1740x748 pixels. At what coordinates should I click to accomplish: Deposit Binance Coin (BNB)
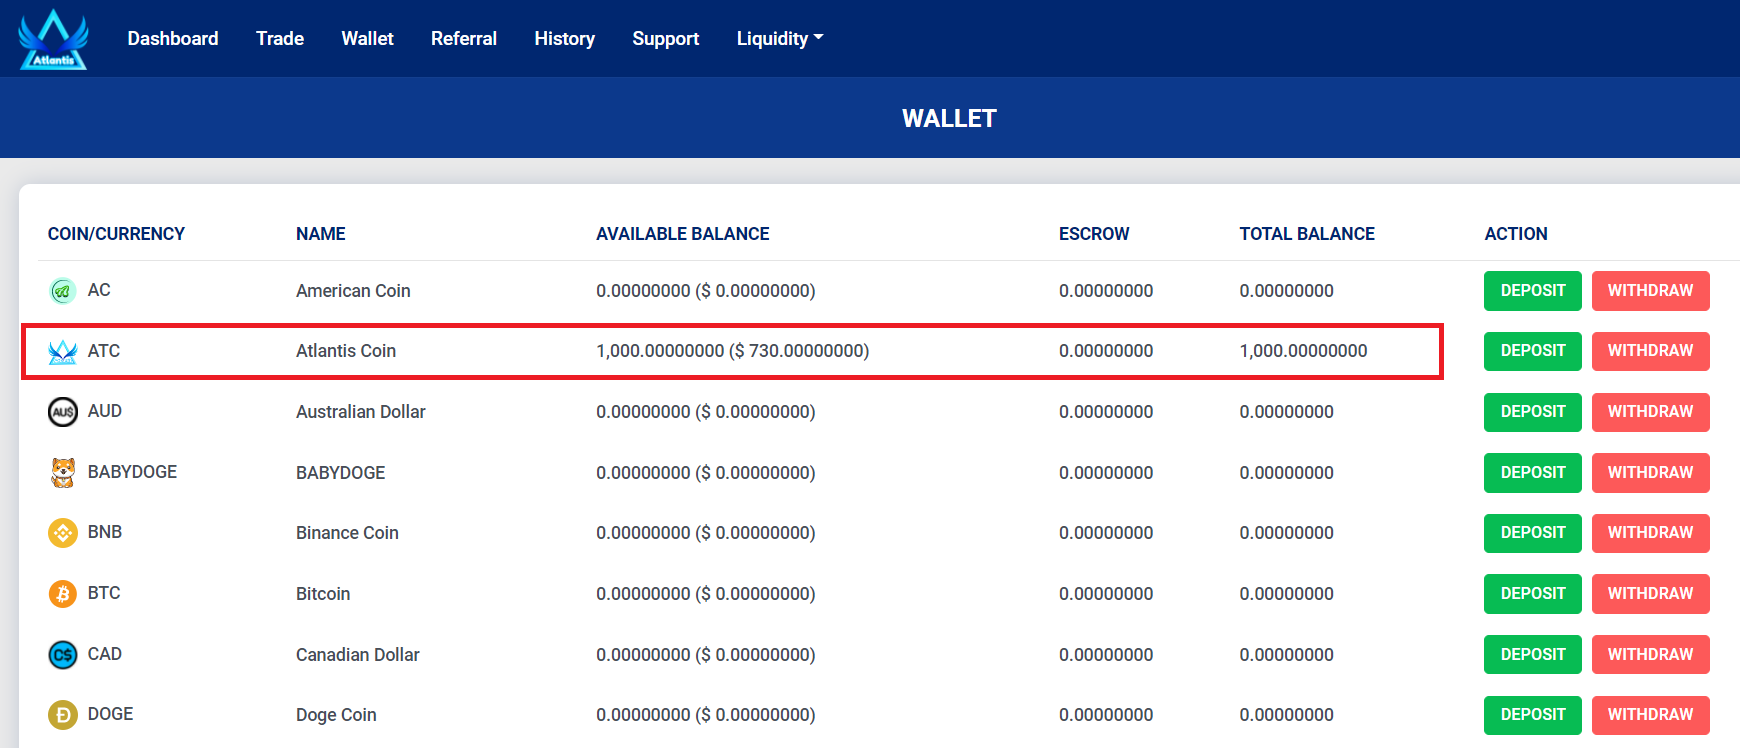click(x=1533, y=533)
